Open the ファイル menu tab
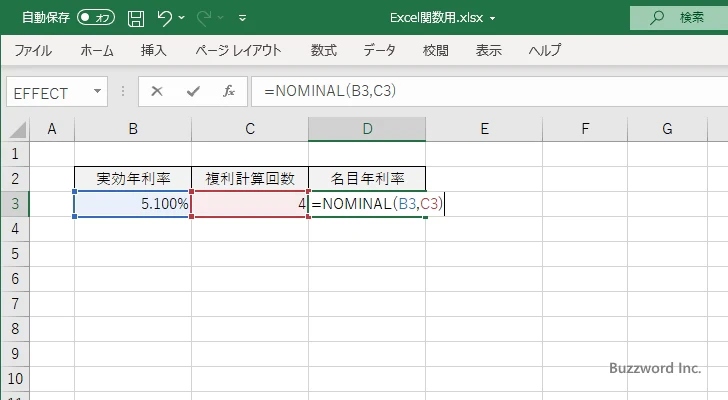The image size is (728, 400). coord(33,50)
